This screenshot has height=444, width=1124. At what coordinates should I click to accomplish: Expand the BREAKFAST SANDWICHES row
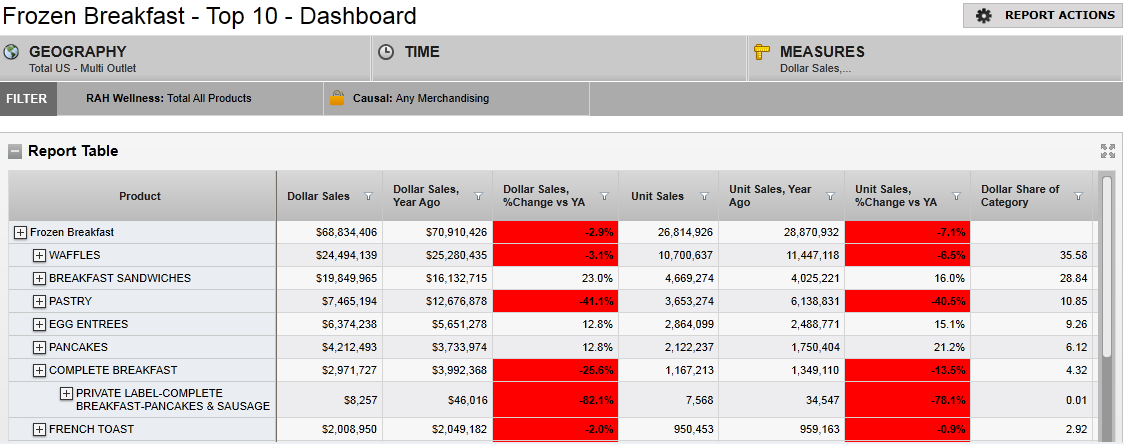39,278
